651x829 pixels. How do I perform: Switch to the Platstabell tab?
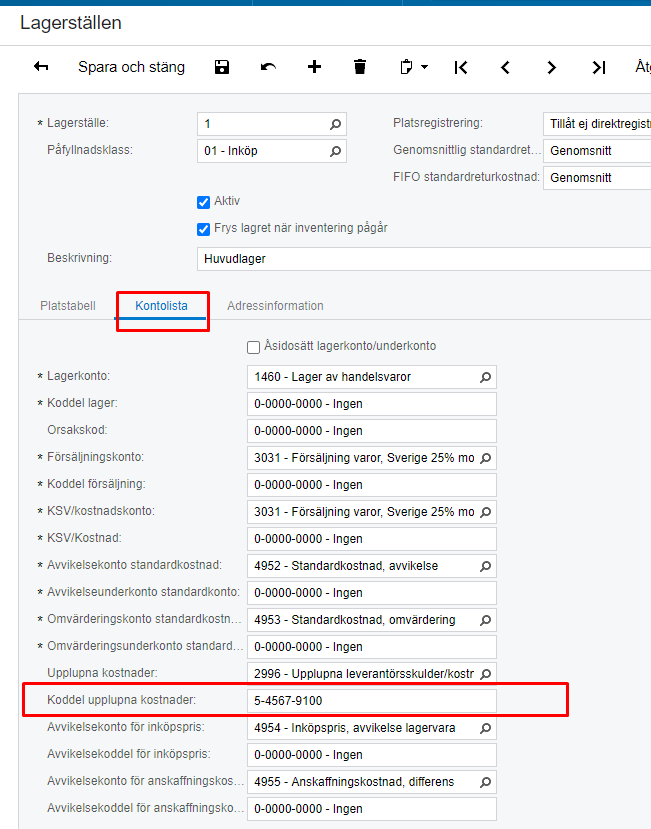[67, 306]
